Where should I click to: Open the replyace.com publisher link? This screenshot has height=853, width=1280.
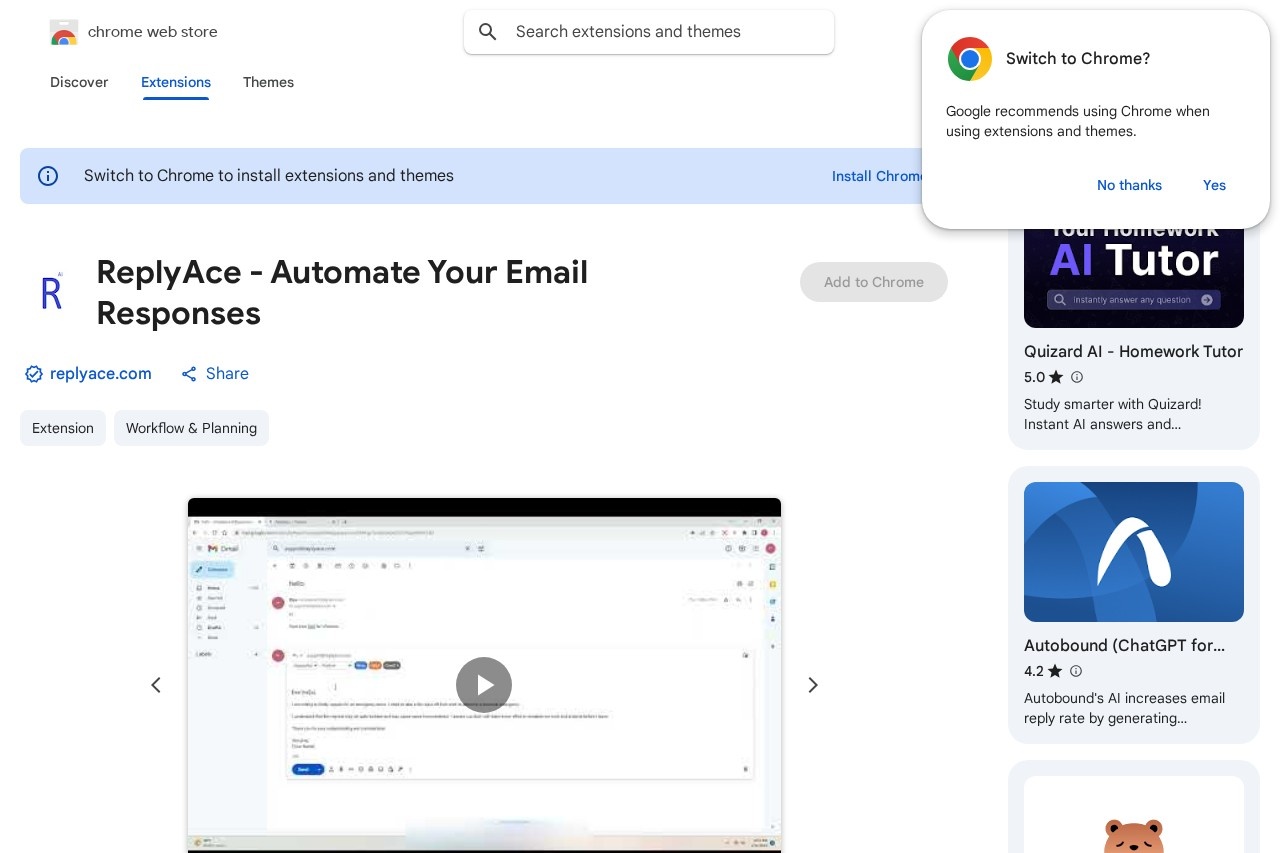(101, 374)
